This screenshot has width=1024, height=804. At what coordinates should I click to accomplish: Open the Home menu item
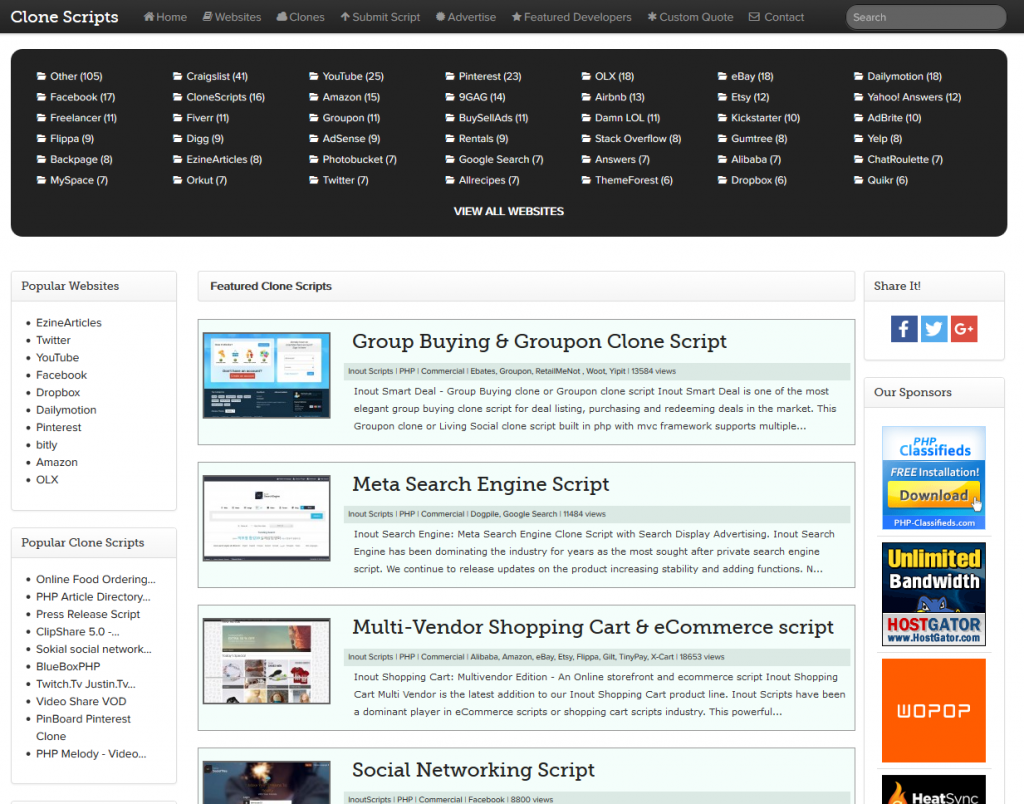(x=165, y=17)
